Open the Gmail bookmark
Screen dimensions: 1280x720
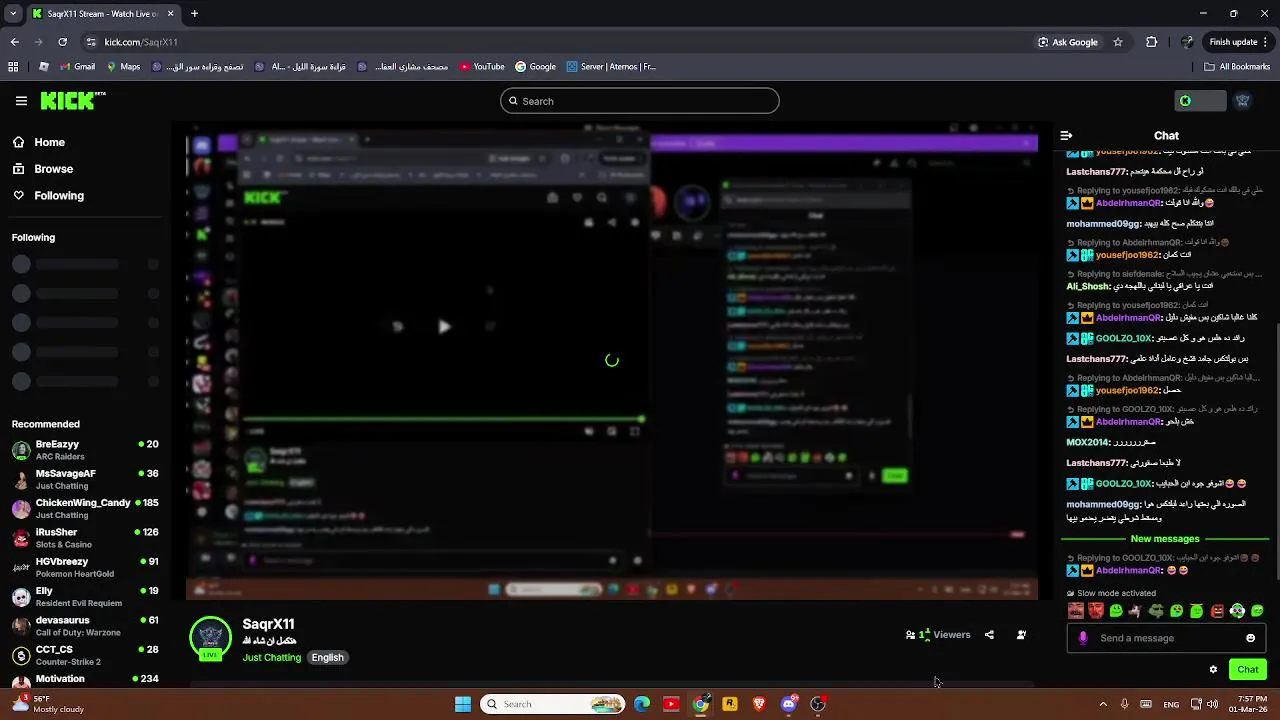tap(77, 67)
